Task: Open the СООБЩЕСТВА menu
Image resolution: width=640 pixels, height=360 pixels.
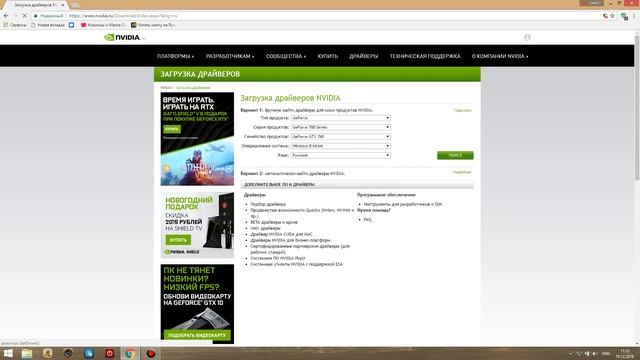Action: (x=286, y=56)
